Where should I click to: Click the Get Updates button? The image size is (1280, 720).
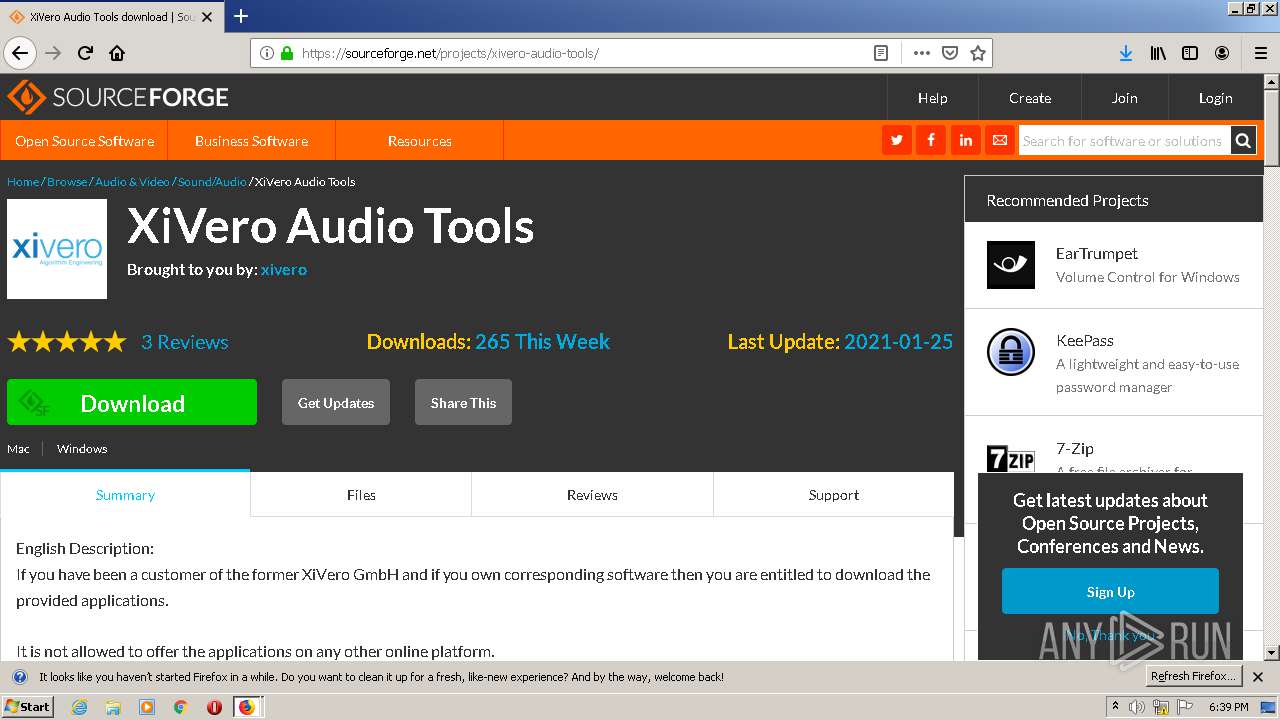tap(336, 402)
